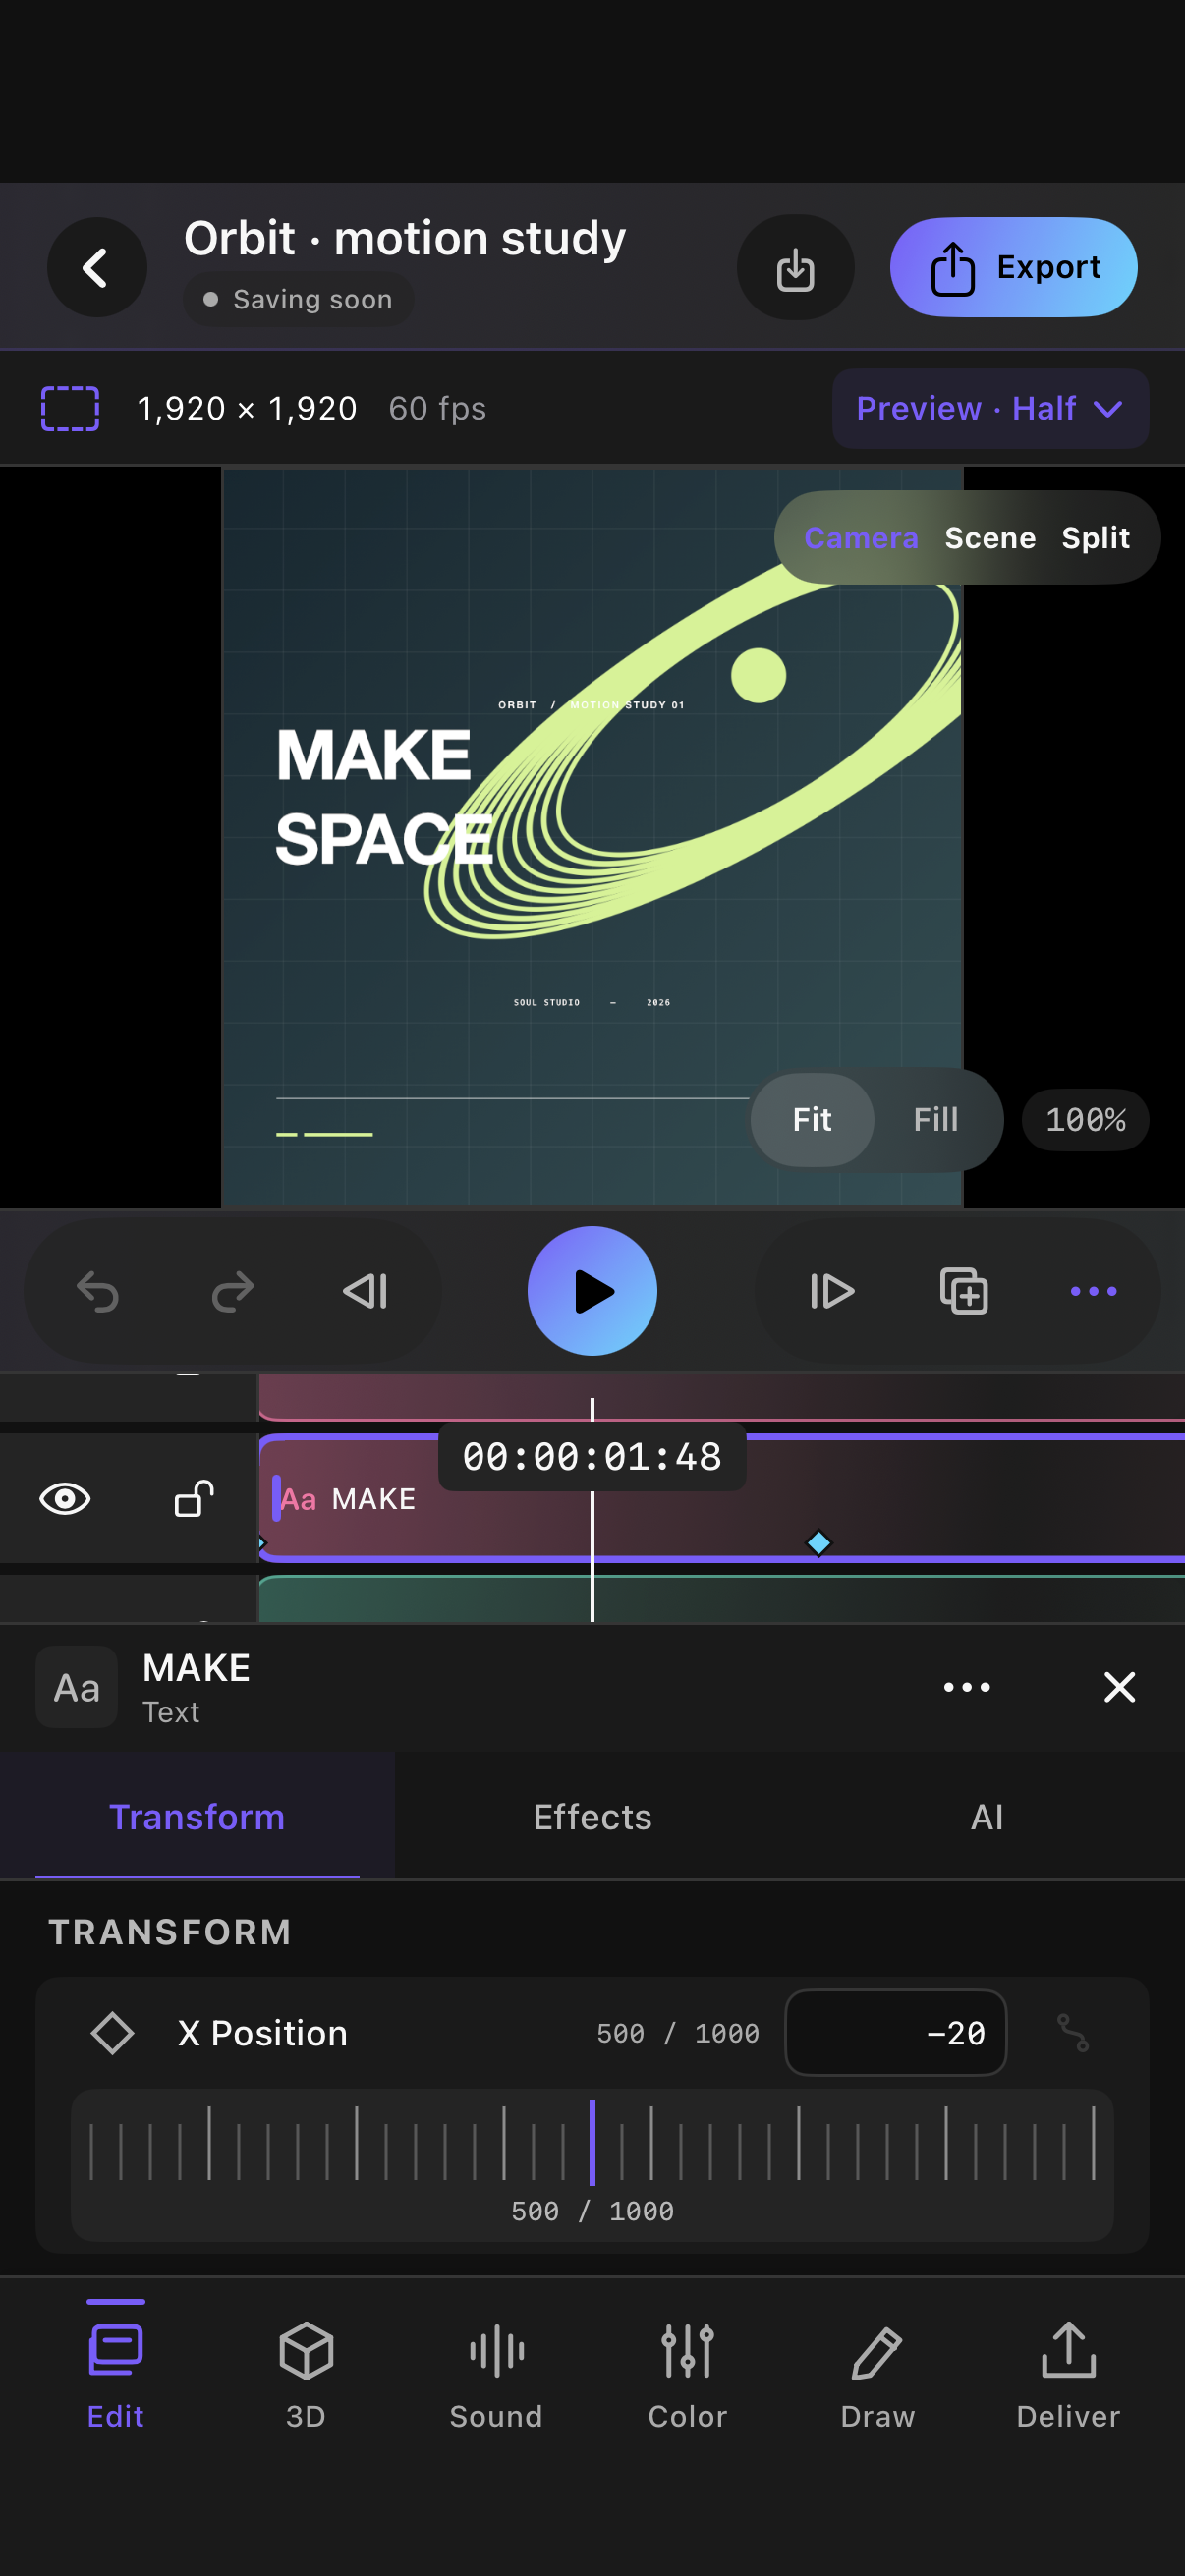Open the MAKE layer options ellipsis
The width and height of the screenshot is (1185, 2576).
(967, 1687)
